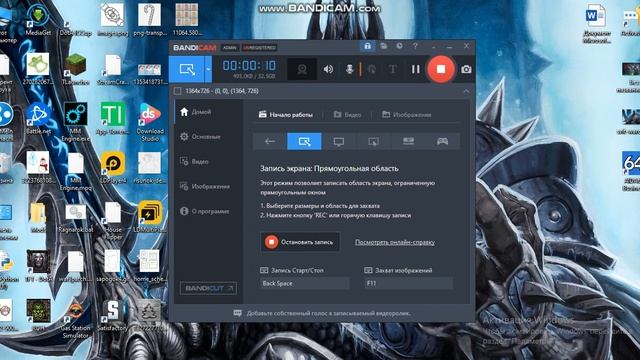Open Bandicam help question mark
640x360 pixels.
(415, 46)
